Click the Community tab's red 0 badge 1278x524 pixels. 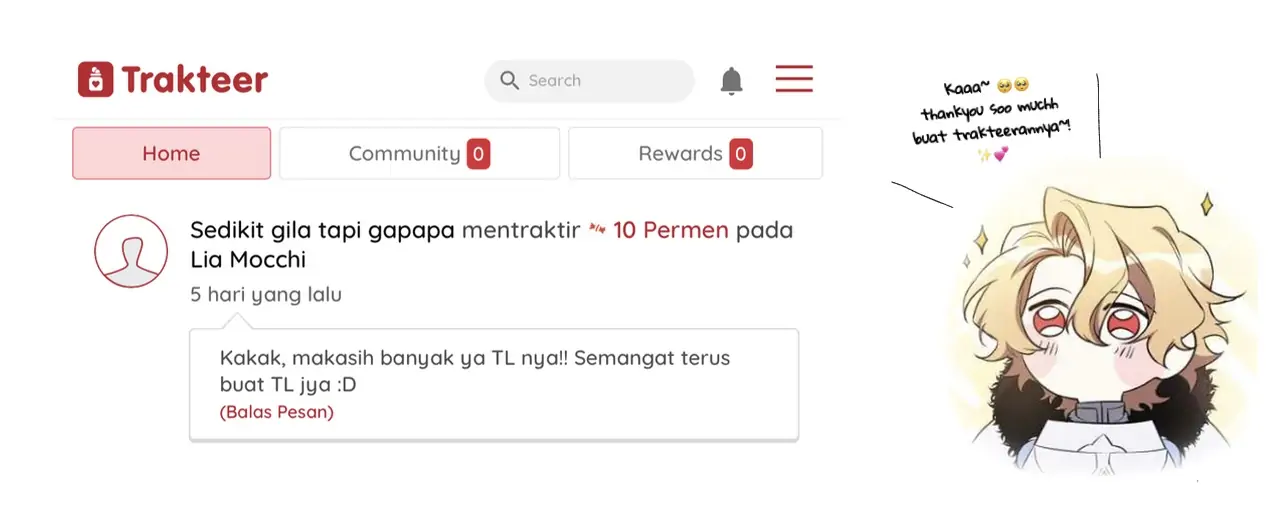point(478,154)
